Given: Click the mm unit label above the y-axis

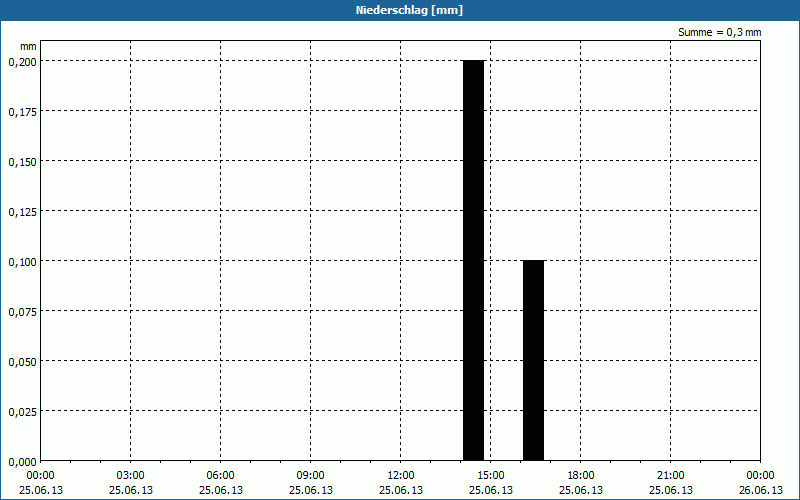Looking at the screenshot, I should tap(29, 46).
